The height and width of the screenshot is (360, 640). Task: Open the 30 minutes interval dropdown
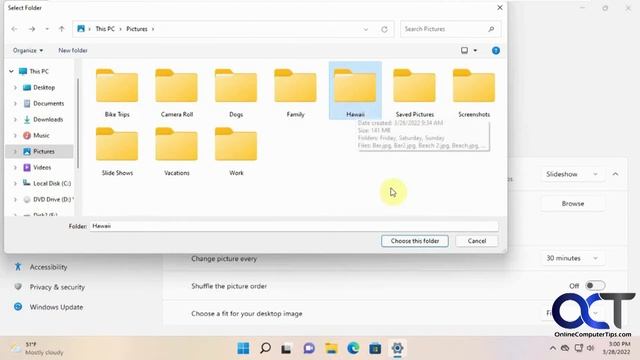572,258
